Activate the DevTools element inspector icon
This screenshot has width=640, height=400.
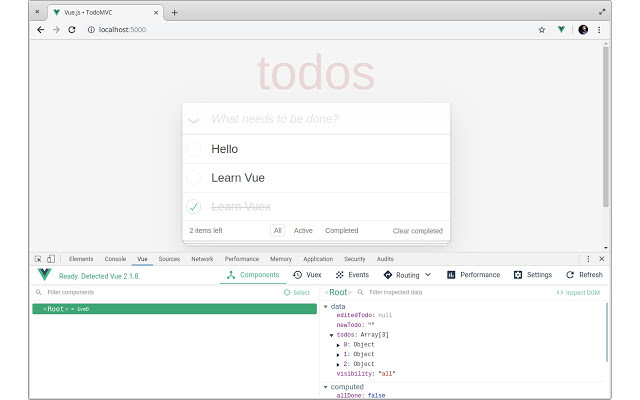click(x=38, y=259)
